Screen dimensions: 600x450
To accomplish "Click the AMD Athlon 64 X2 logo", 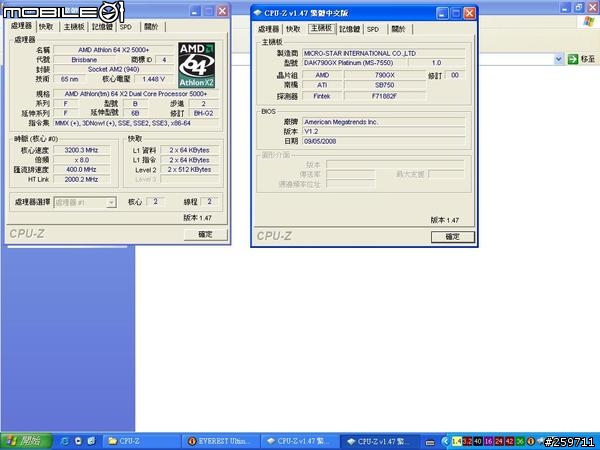I will [x=196, y=65].
